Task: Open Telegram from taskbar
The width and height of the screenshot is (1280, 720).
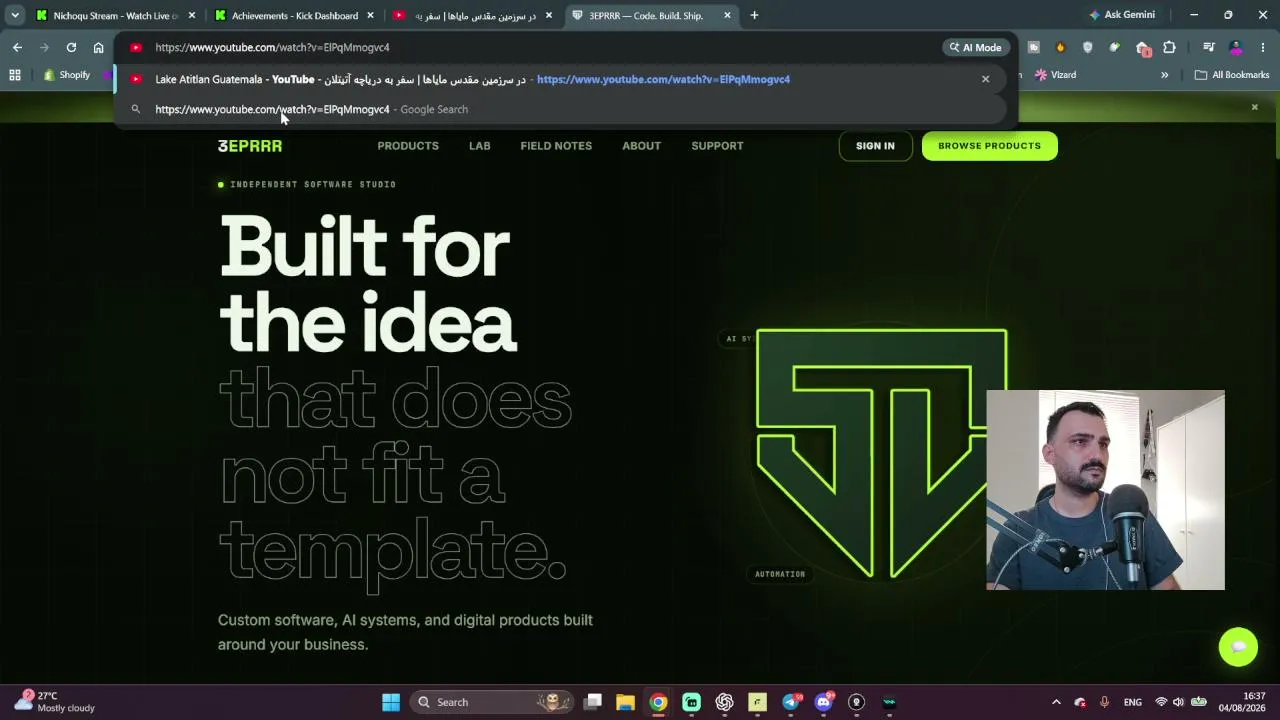Action: tap(790, 702)
